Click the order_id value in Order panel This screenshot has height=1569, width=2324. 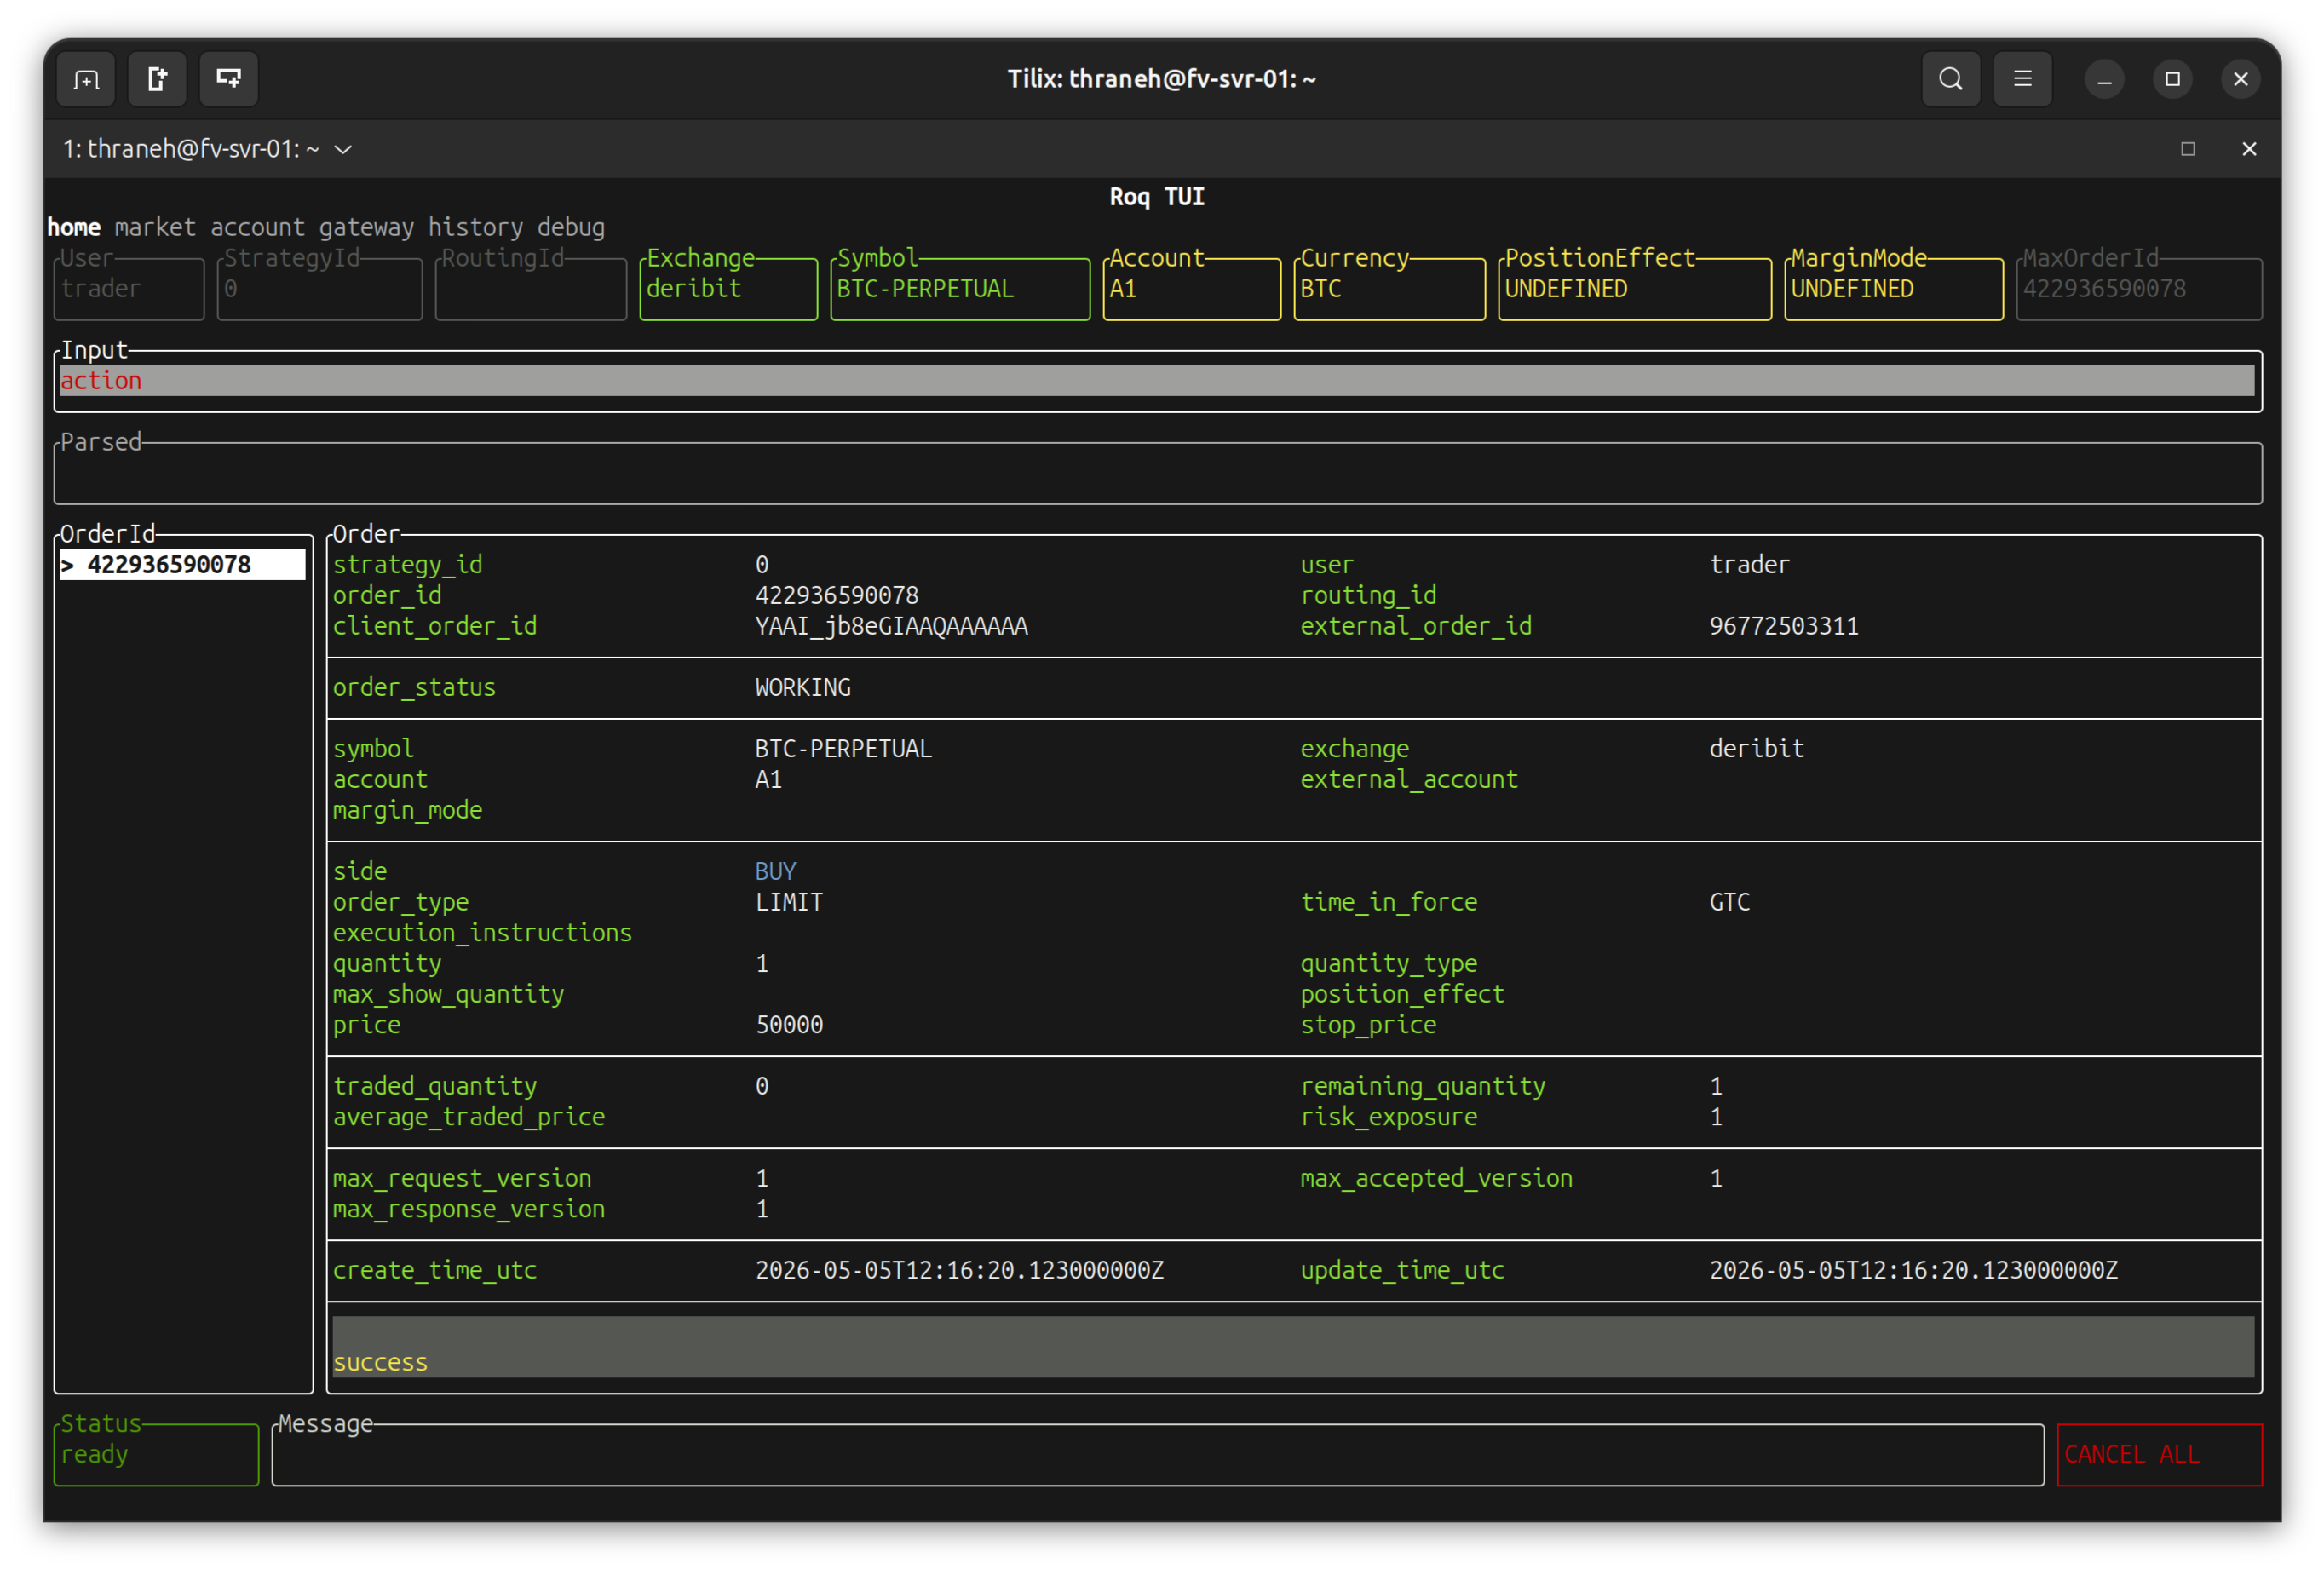point(837,596)
